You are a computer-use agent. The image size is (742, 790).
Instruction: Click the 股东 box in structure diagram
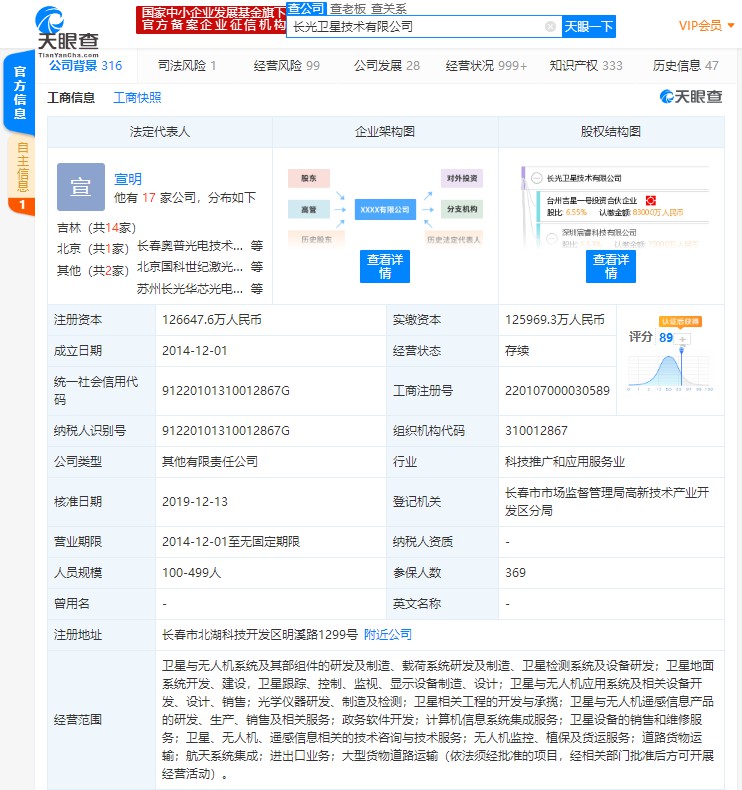309,178
